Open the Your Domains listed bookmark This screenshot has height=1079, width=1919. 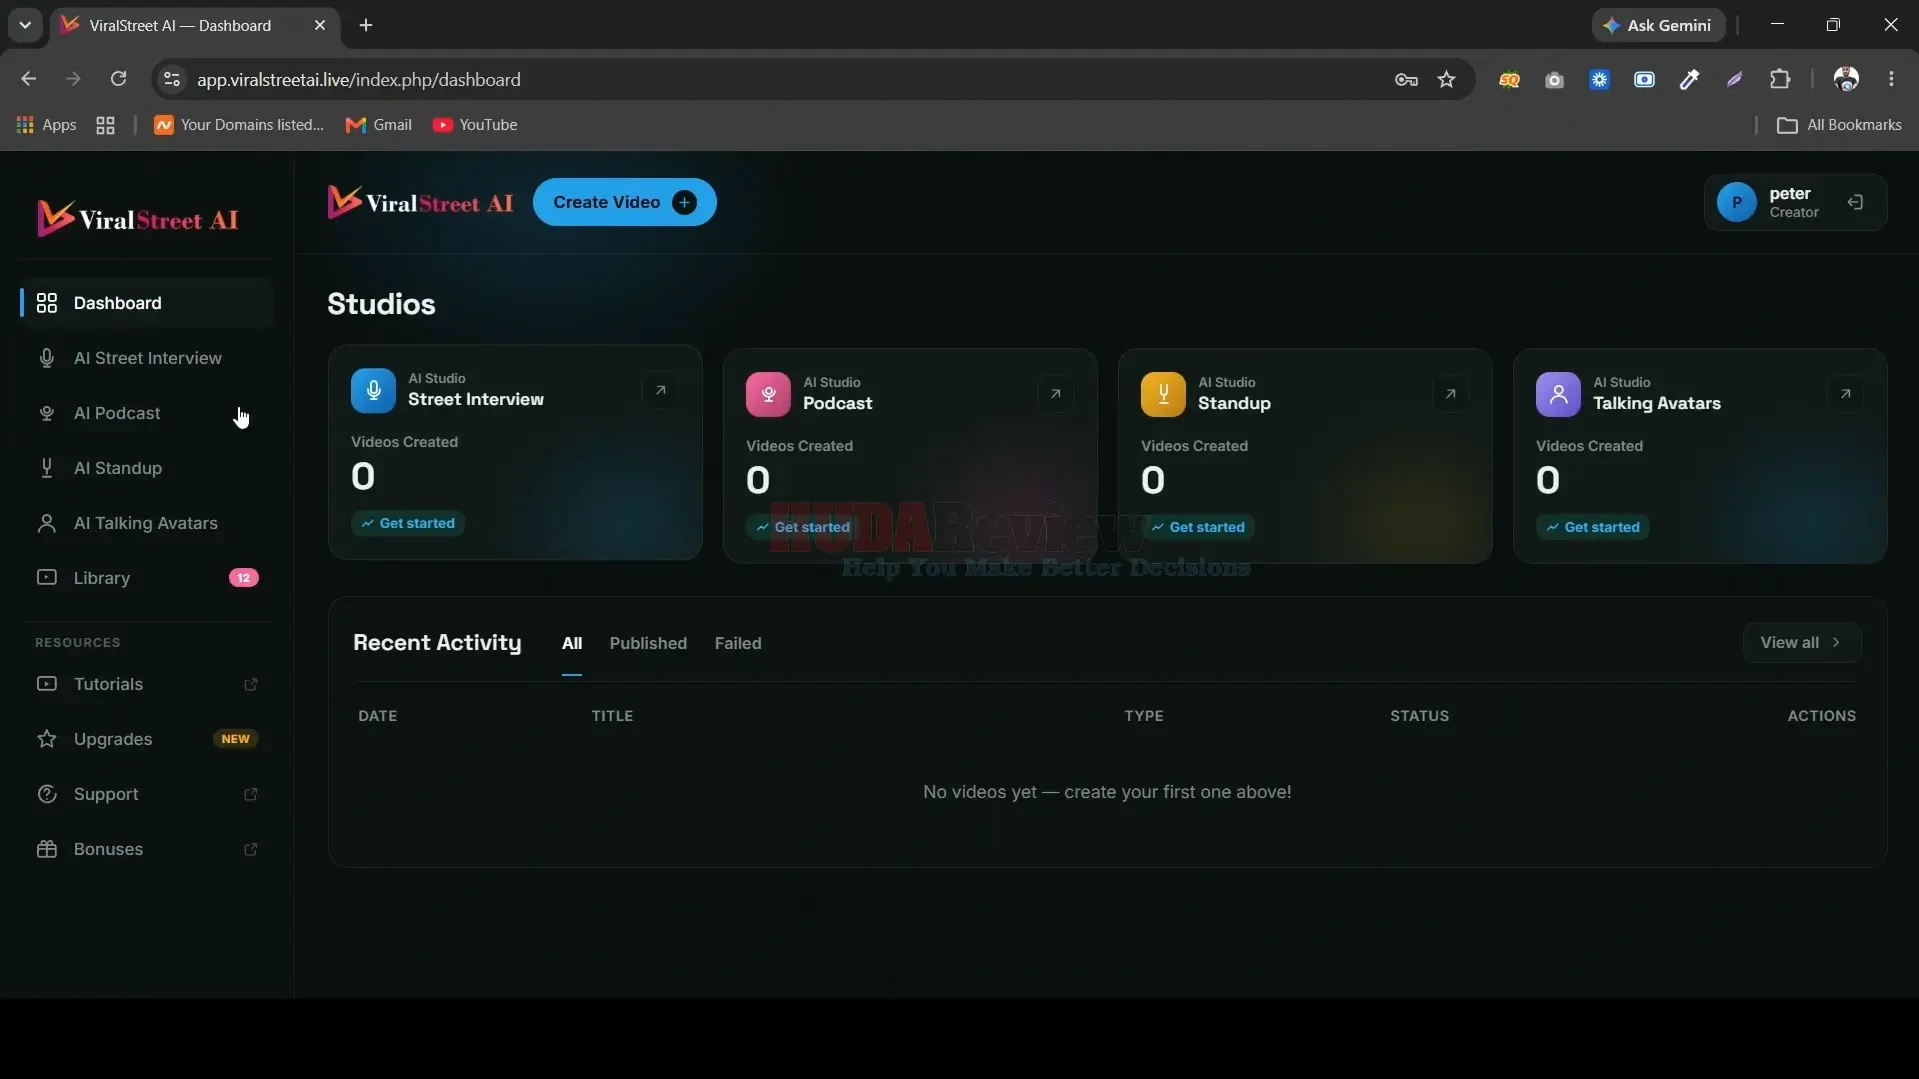pyautogui.click(x=239, y=125)
